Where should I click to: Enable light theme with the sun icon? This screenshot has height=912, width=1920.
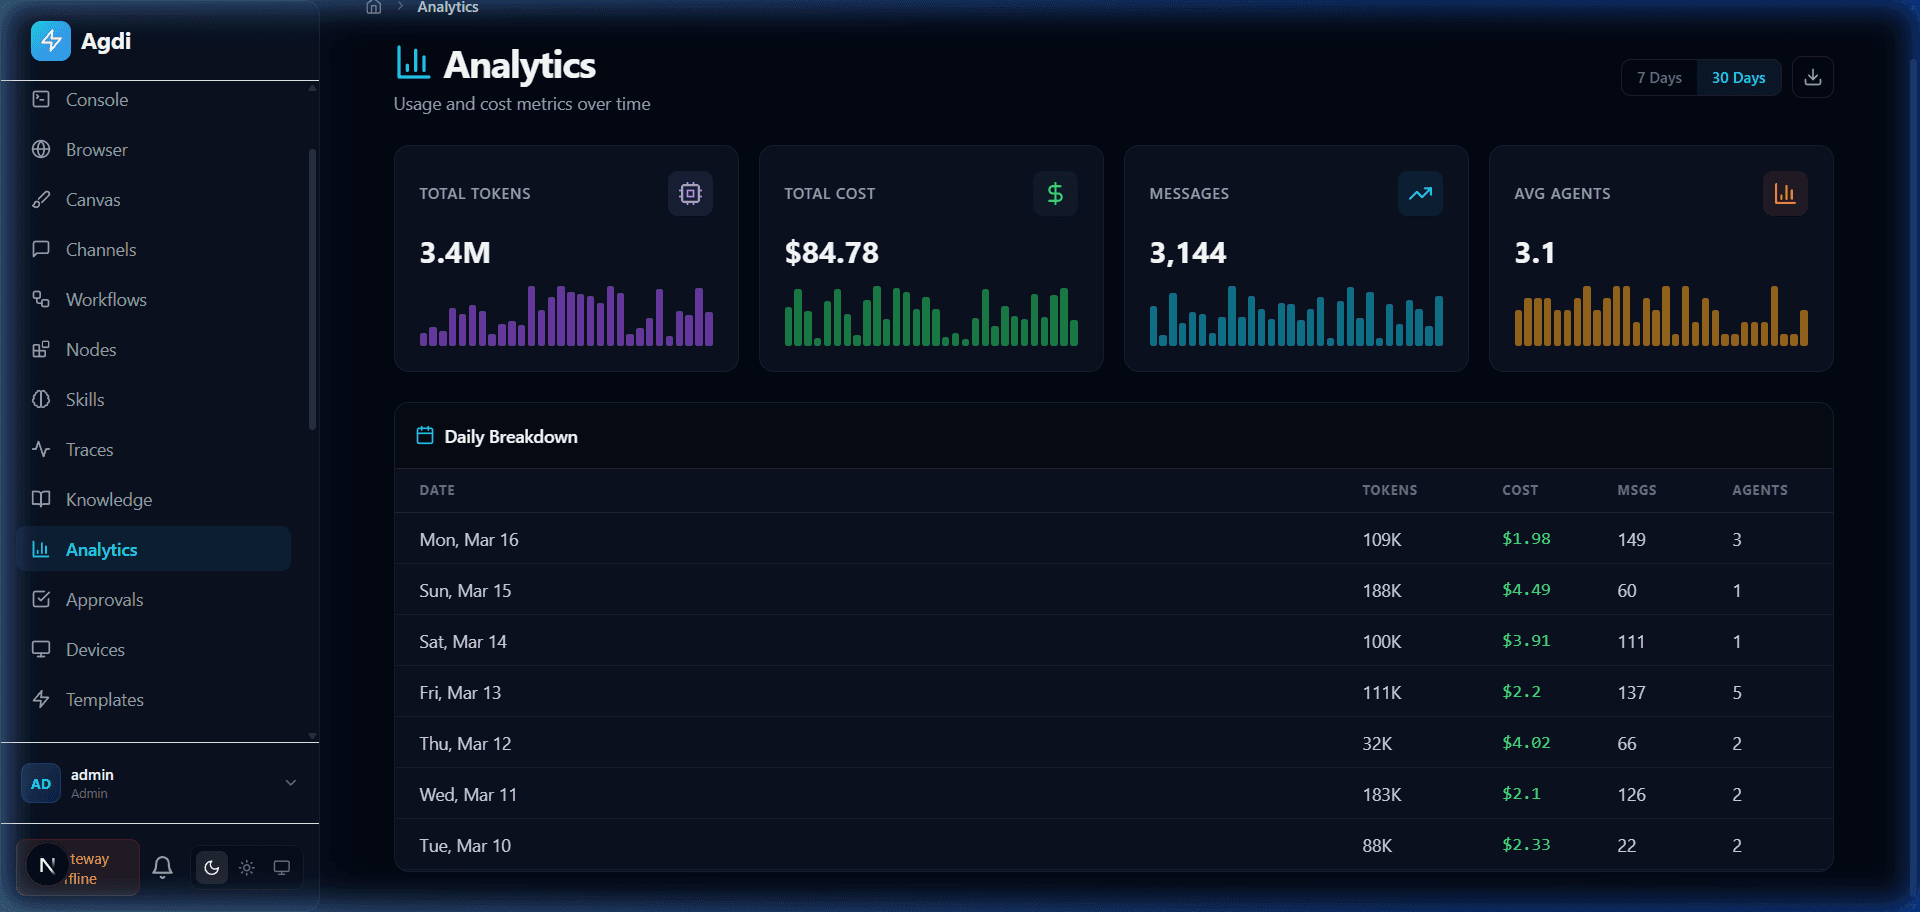[246, 867]
